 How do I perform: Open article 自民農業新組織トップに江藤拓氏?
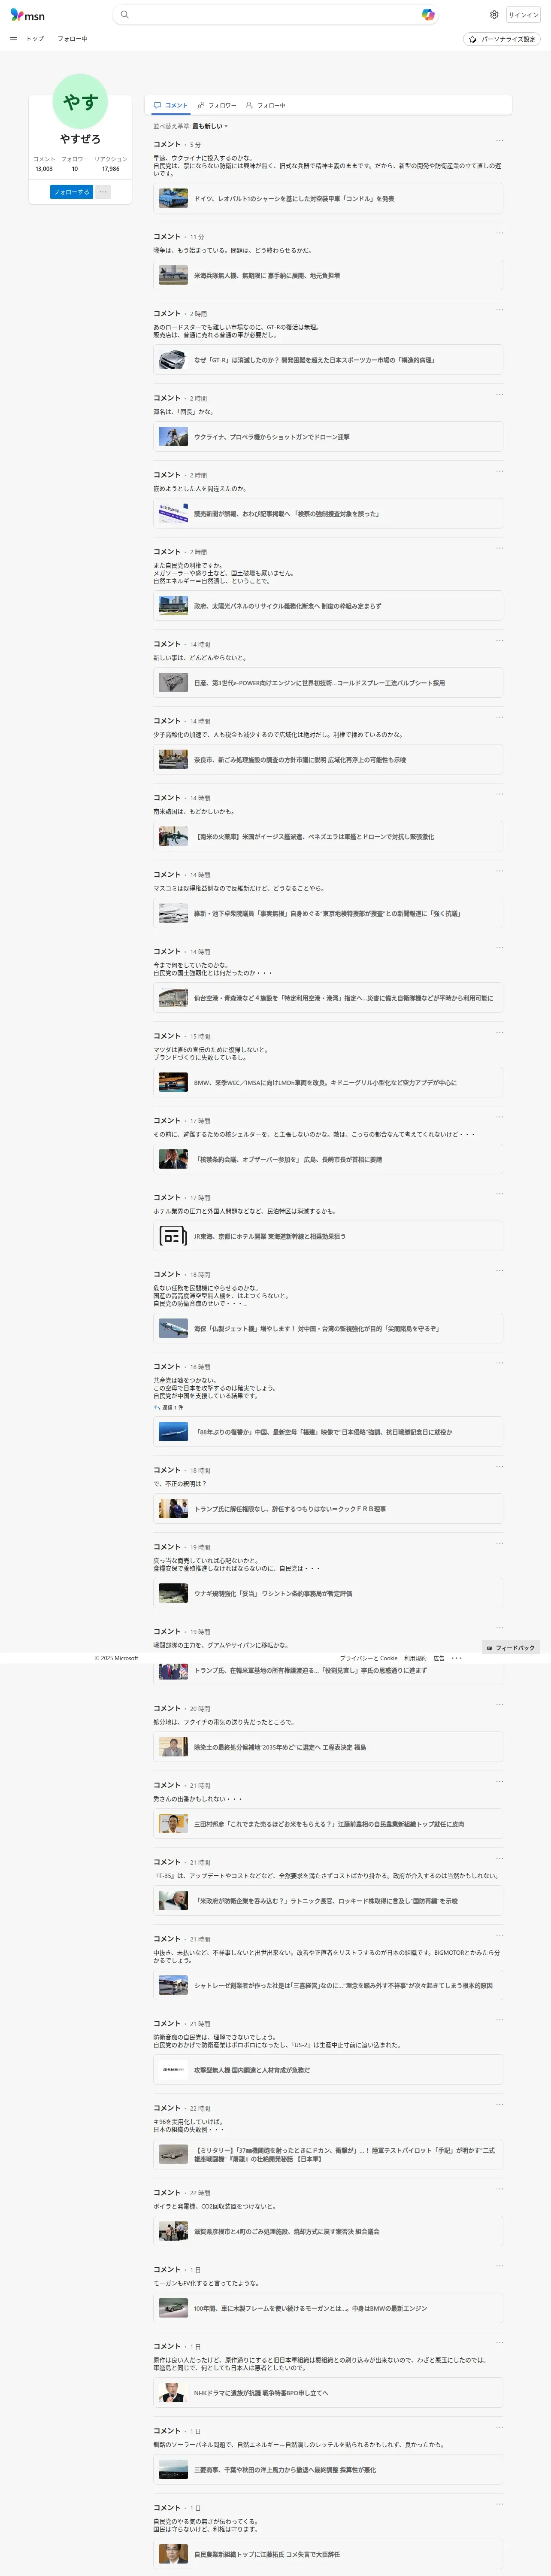(328, 2554)
